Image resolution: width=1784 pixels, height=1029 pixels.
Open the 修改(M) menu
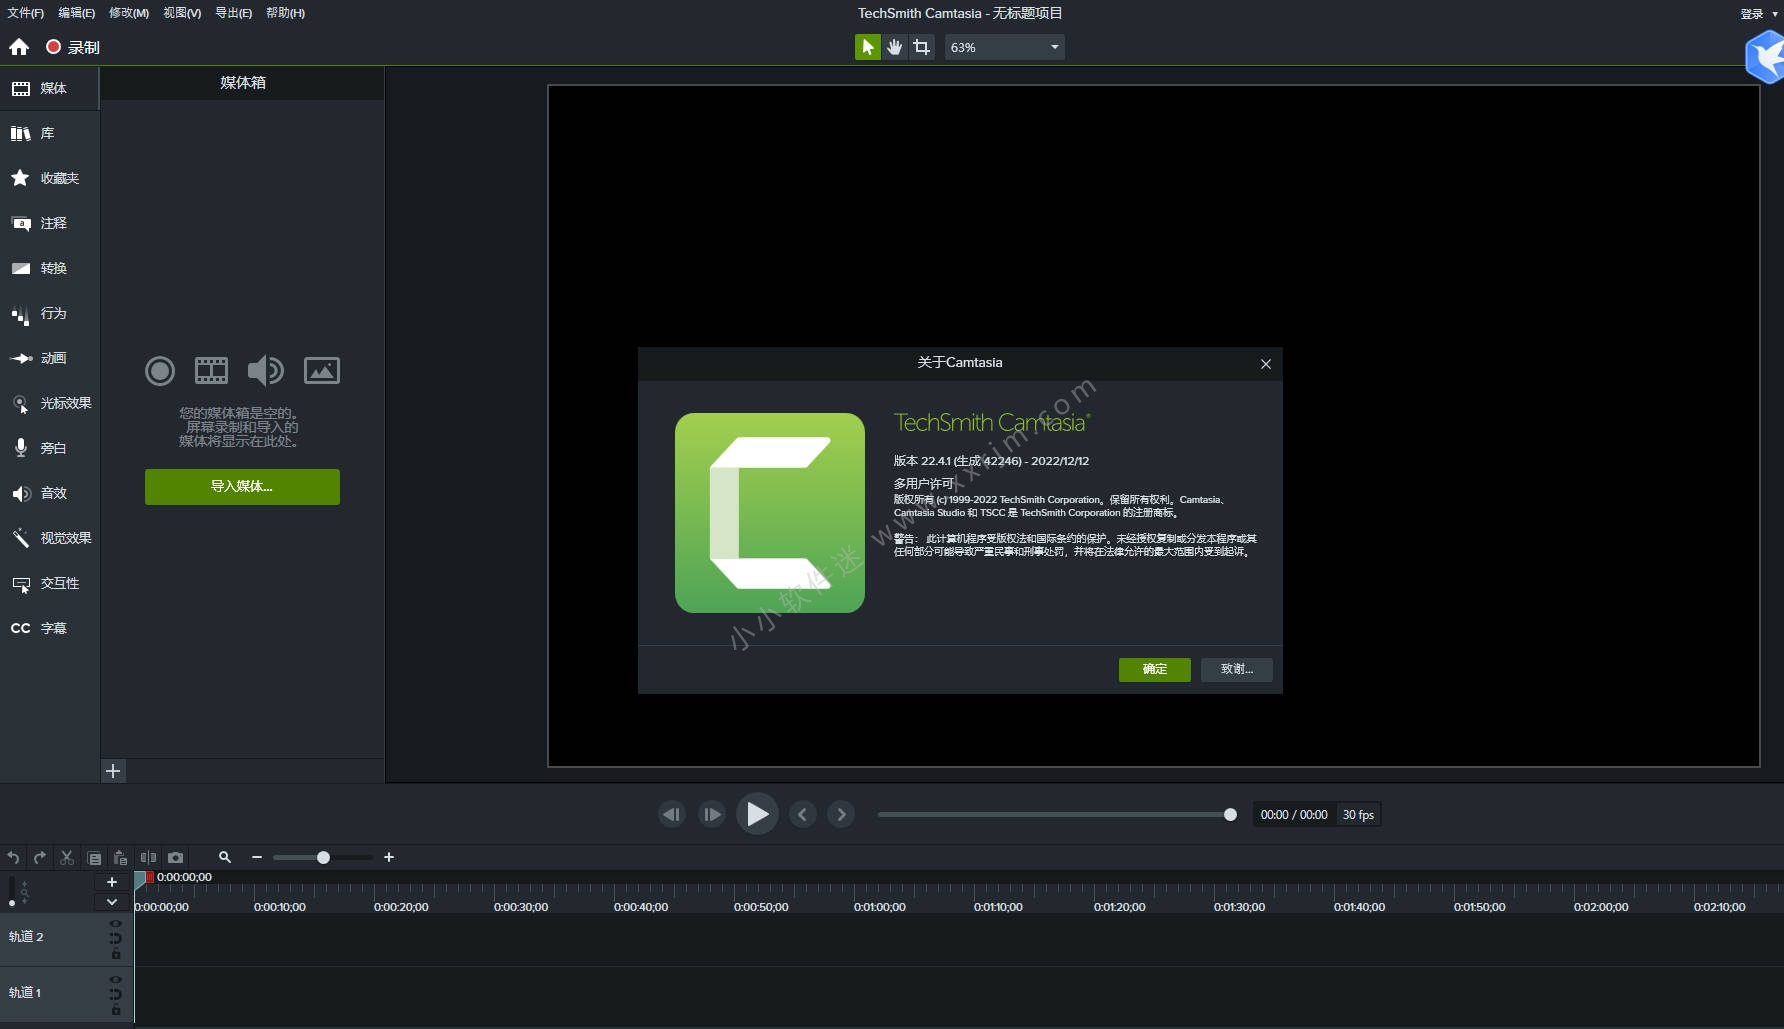129,13
